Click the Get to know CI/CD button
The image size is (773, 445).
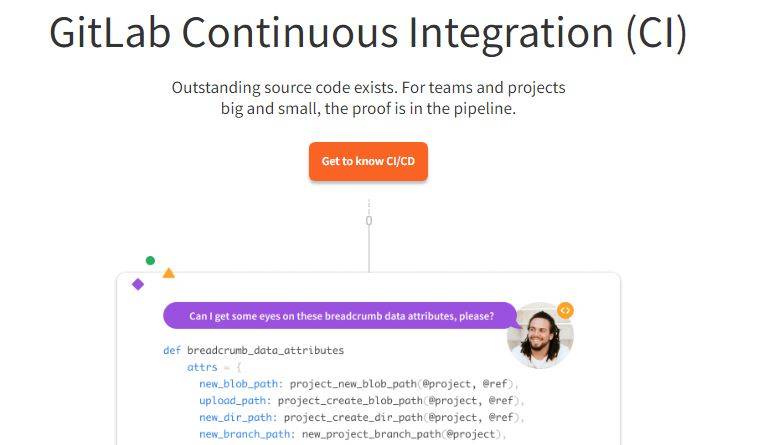[368, 161]
